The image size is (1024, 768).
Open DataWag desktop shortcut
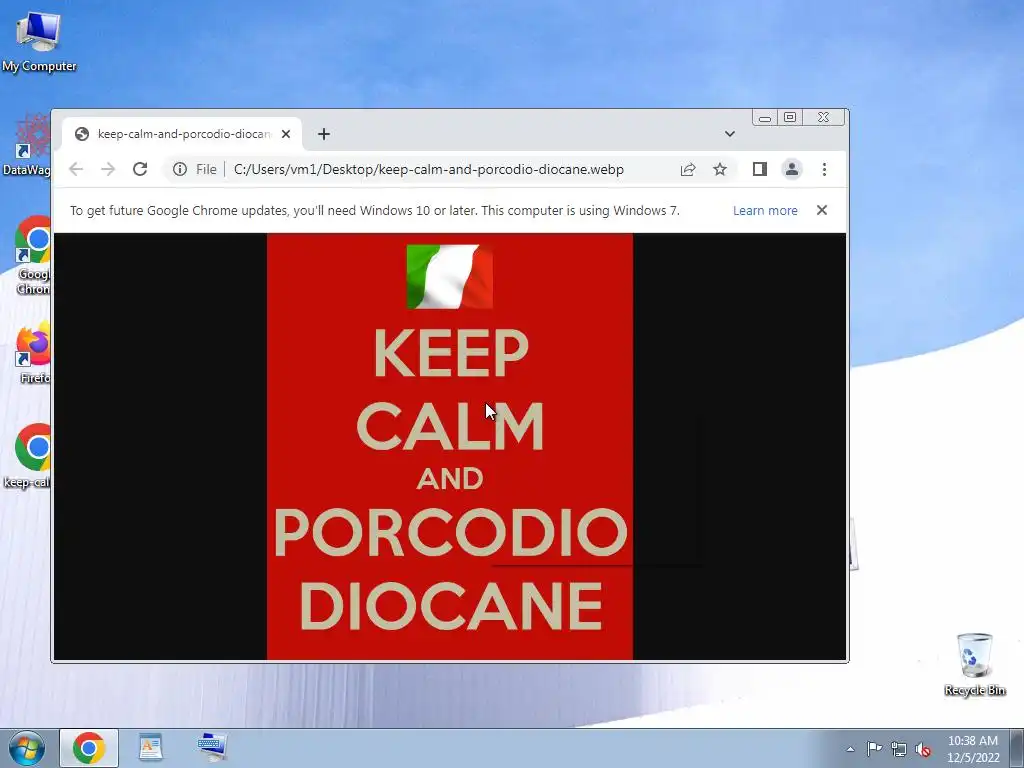26,145
